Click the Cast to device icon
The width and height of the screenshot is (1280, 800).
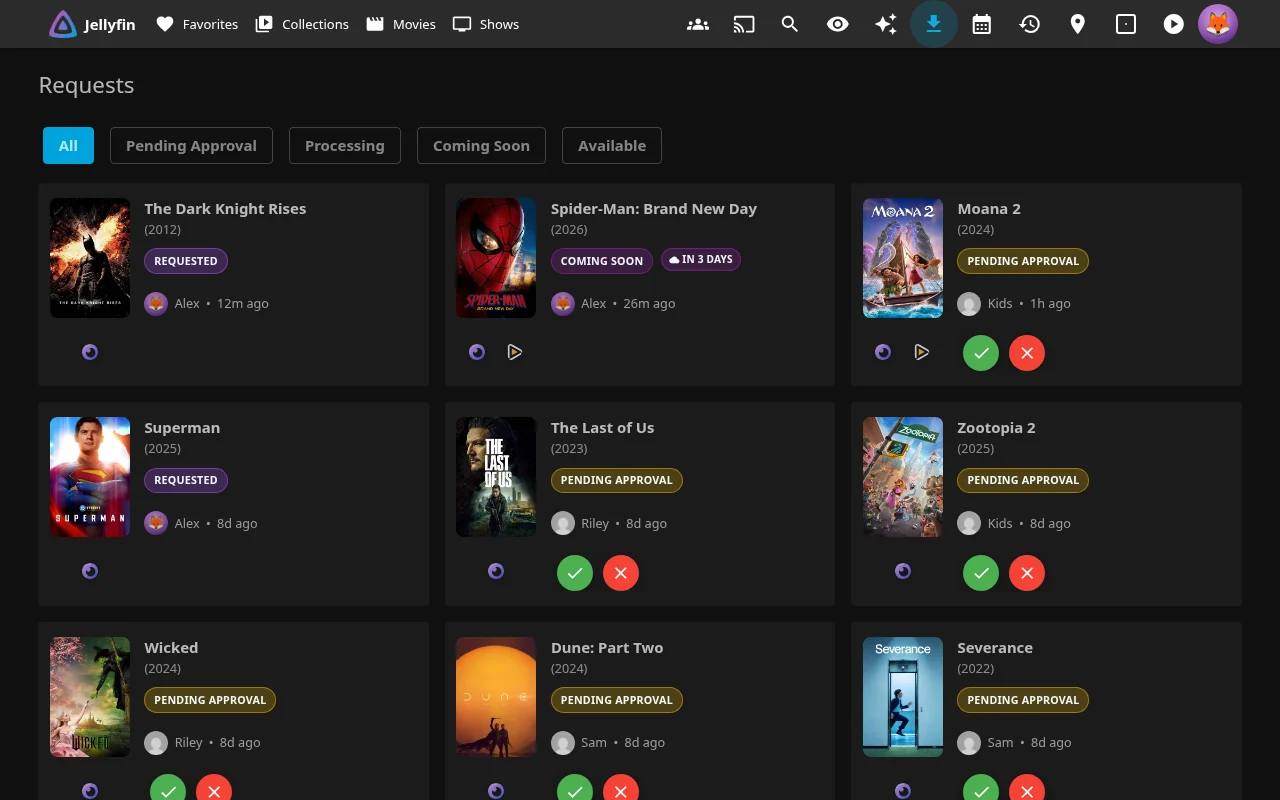744,24
